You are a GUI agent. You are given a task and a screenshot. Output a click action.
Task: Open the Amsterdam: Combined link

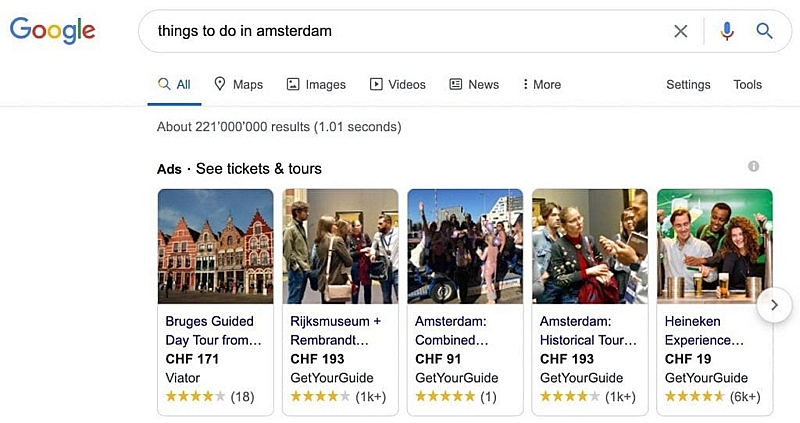click(x=452, y=331)
